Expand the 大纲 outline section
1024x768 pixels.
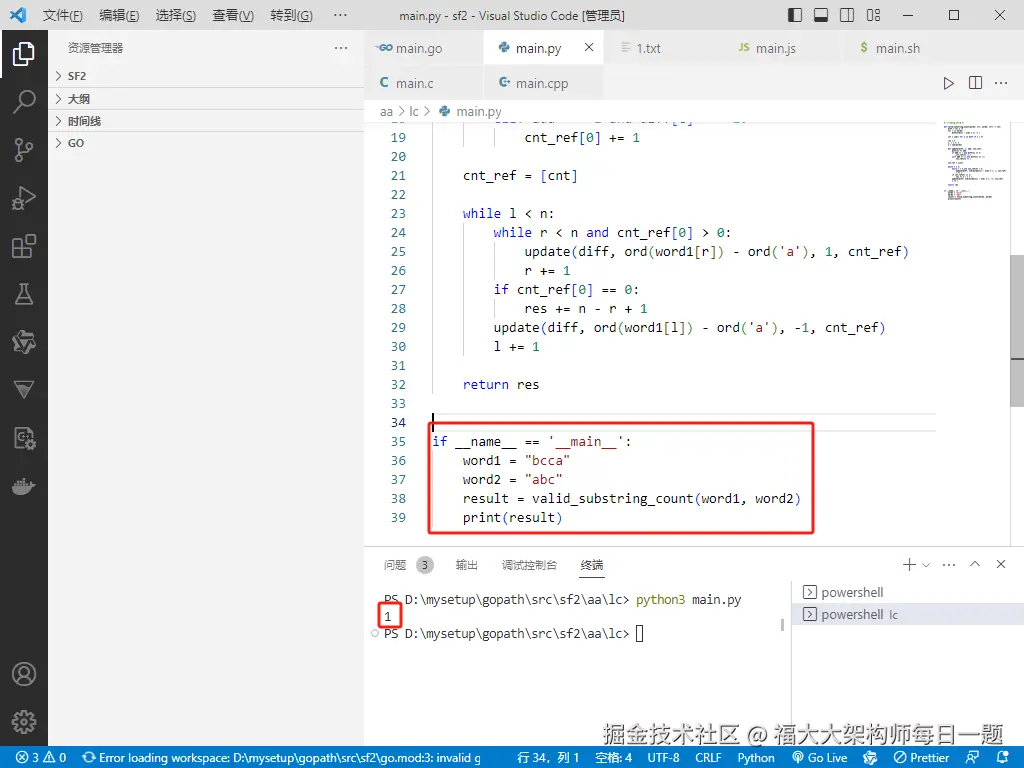(206, 99)
